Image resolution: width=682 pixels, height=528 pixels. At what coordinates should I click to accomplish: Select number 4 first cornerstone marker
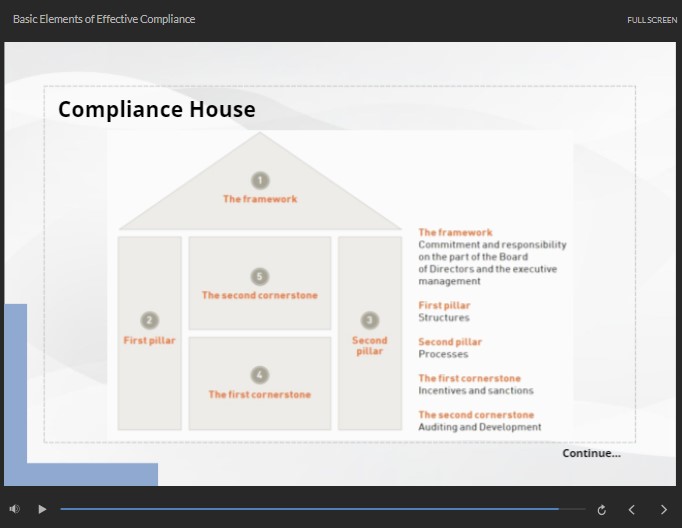[x=260, y=375]
